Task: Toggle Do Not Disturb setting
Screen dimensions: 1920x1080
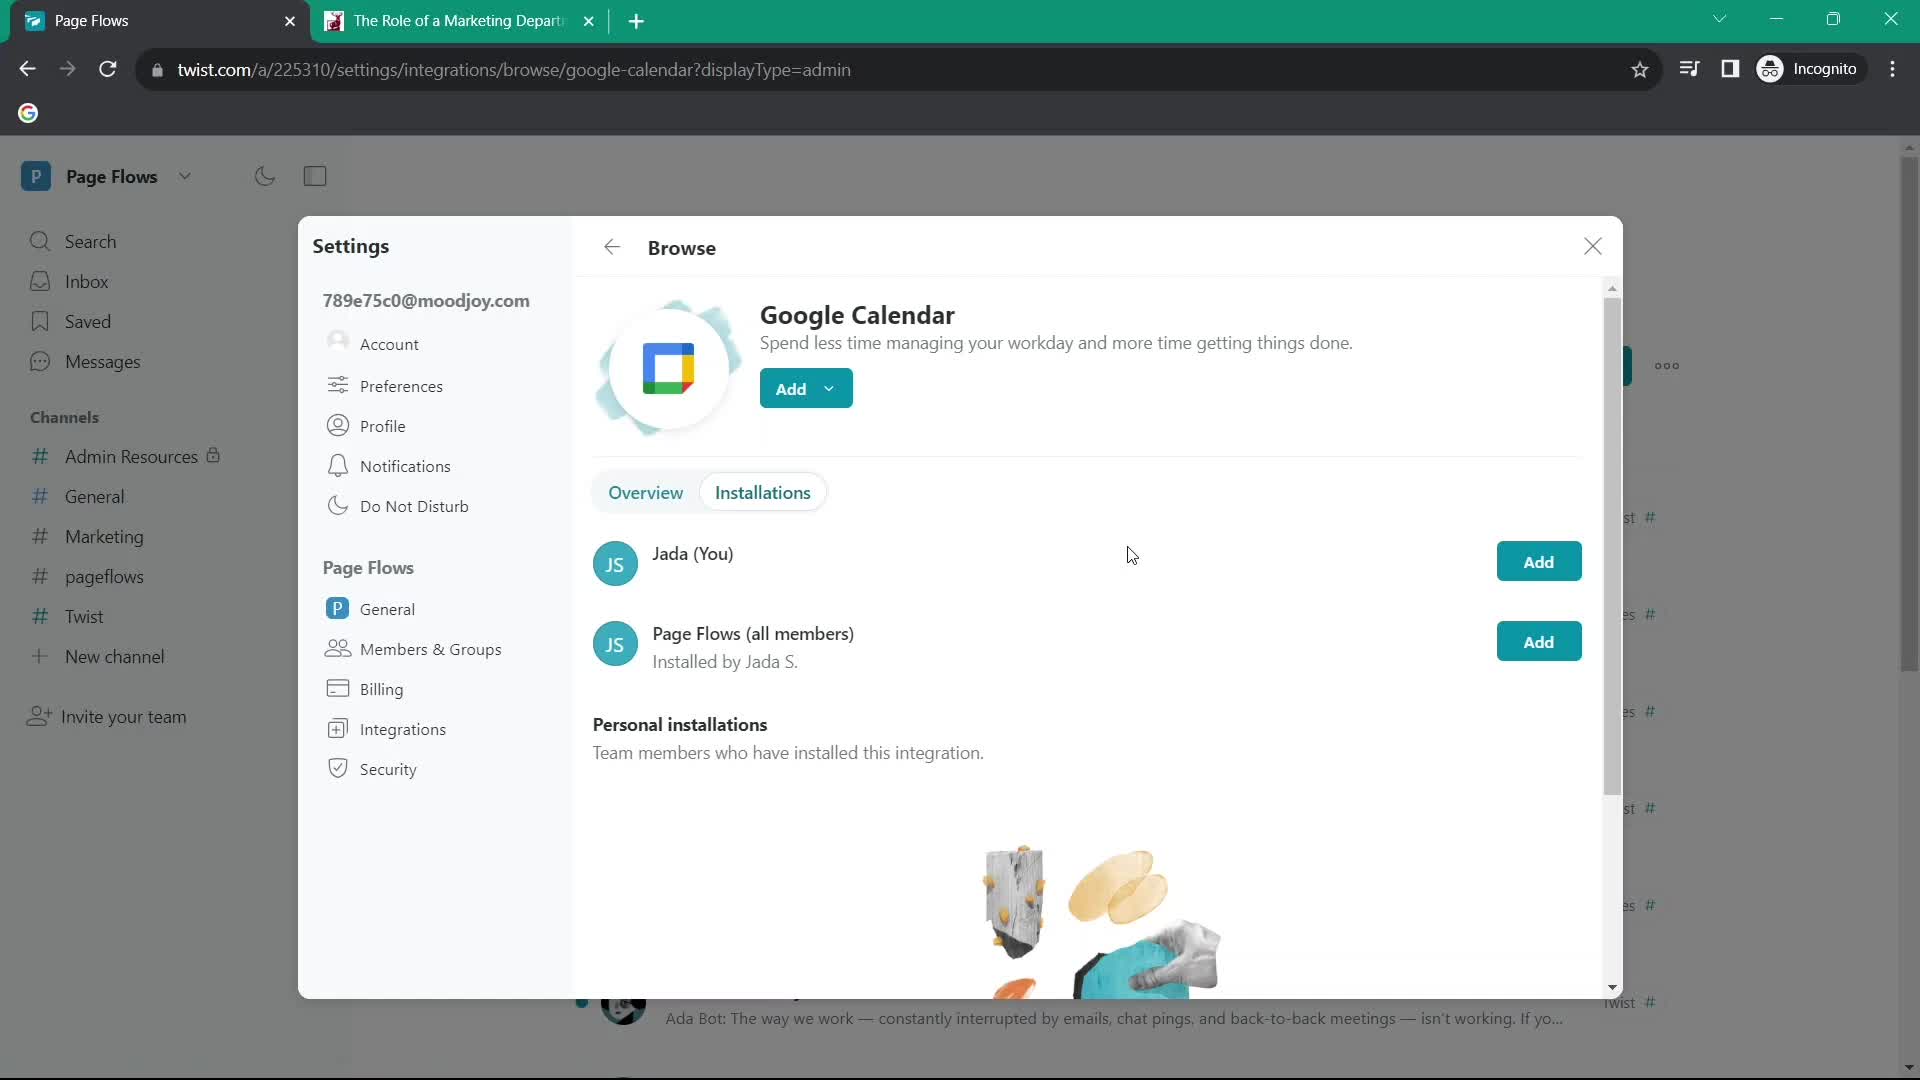Action: point(414,505)
